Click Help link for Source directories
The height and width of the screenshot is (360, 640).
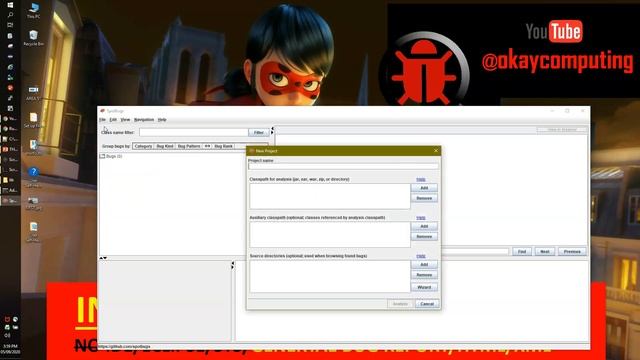tap(421, 256)
